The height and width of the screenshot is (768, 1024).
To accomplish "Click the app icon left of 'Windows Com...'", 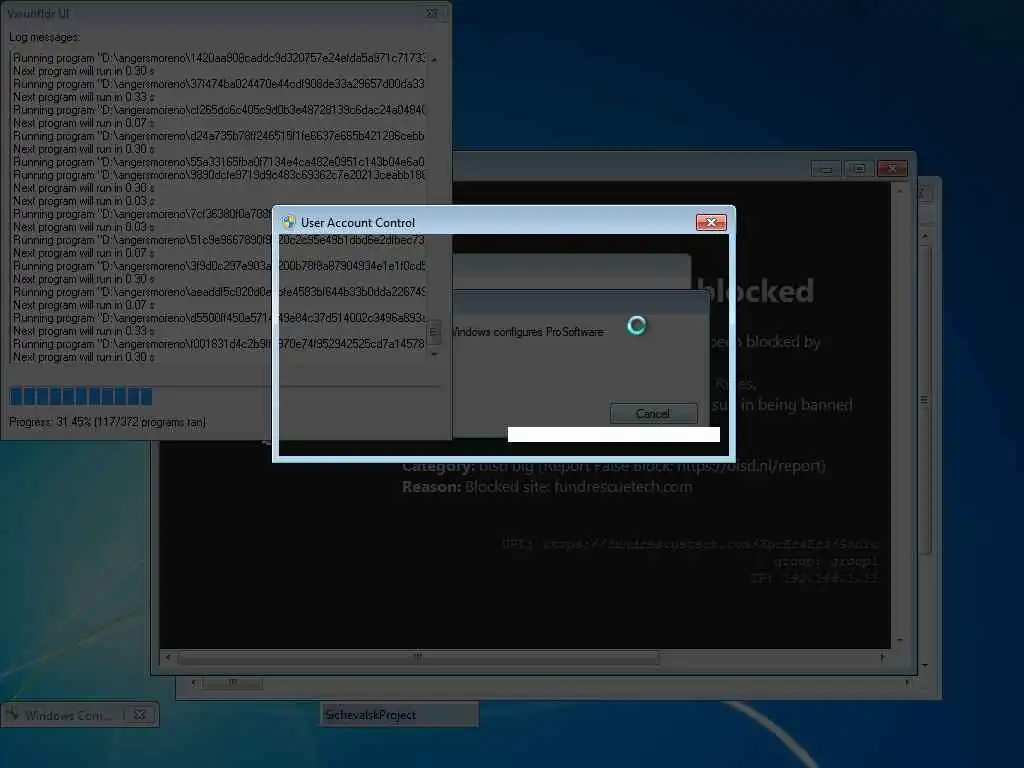I will click(x=12, y=714).
